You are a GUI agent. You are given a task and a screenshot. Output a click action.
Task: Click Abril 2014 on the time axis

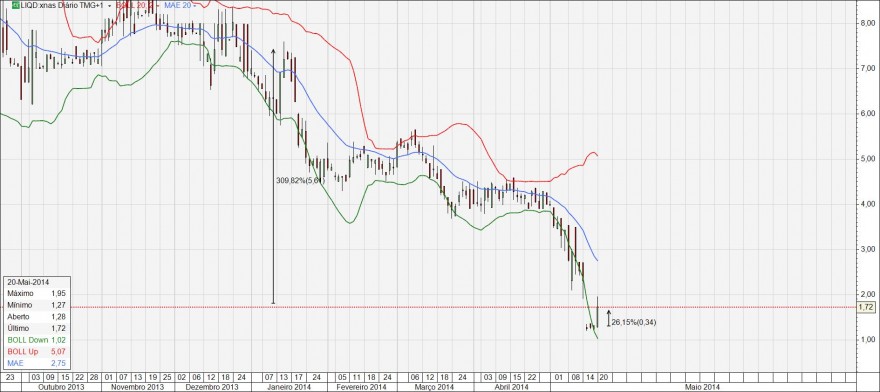point(511,388)
